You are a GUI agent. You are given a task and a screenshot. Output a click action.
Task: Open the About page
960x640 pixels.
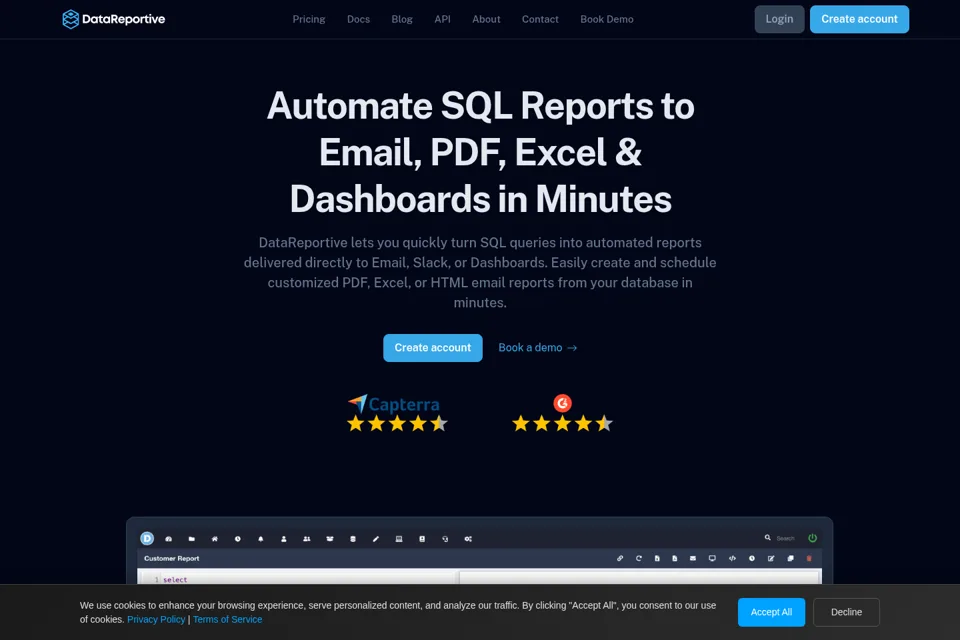click(x=486, y=19)
